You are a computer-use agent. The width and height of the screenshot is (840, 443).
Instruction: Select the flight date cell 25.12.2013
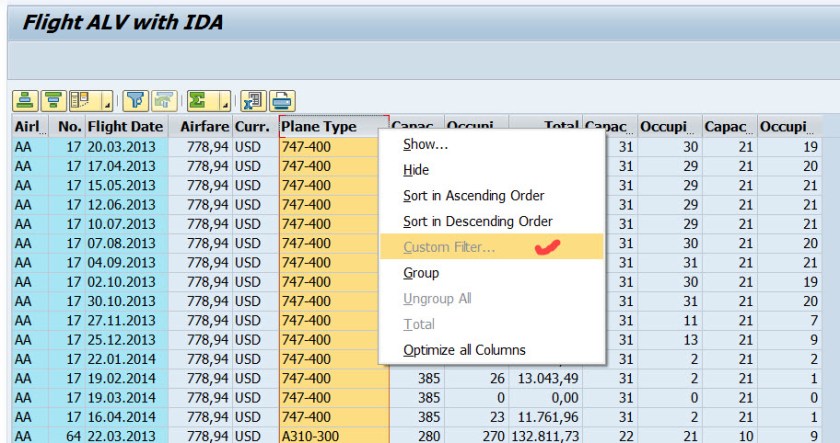point(127,340)
